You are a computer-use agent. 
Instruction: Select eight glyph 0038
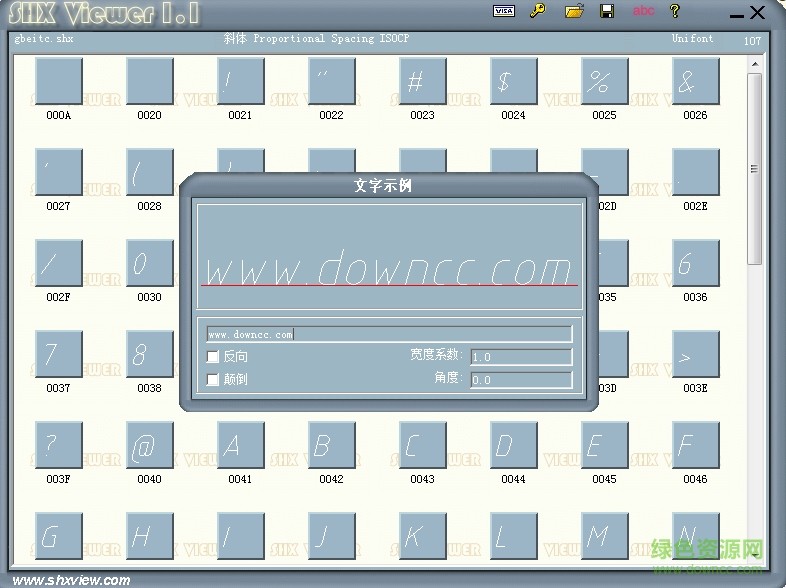149,354
